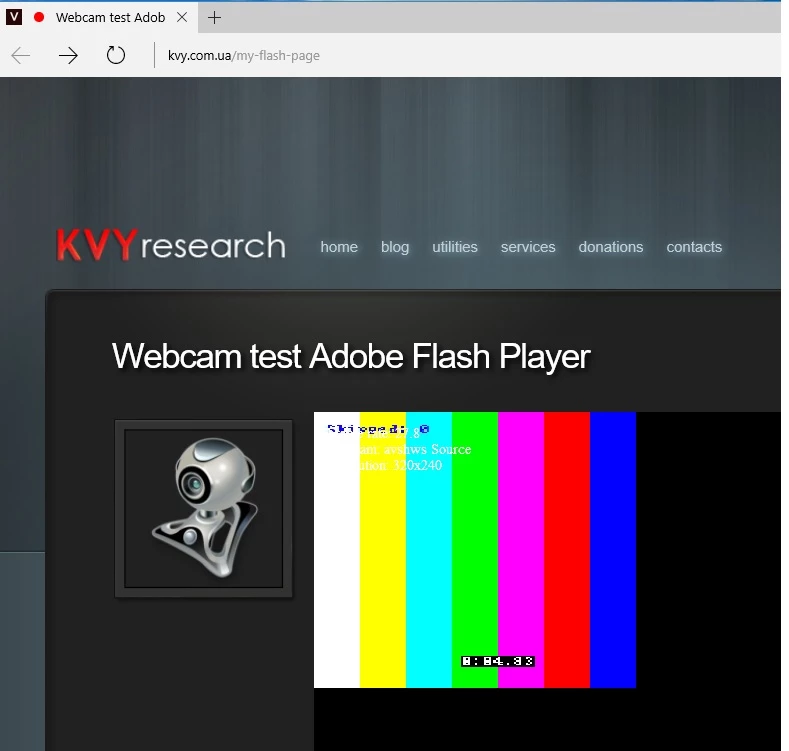Click the red color bar in video
This screenshot has width=789, height=751.
(x=567, y=550)
